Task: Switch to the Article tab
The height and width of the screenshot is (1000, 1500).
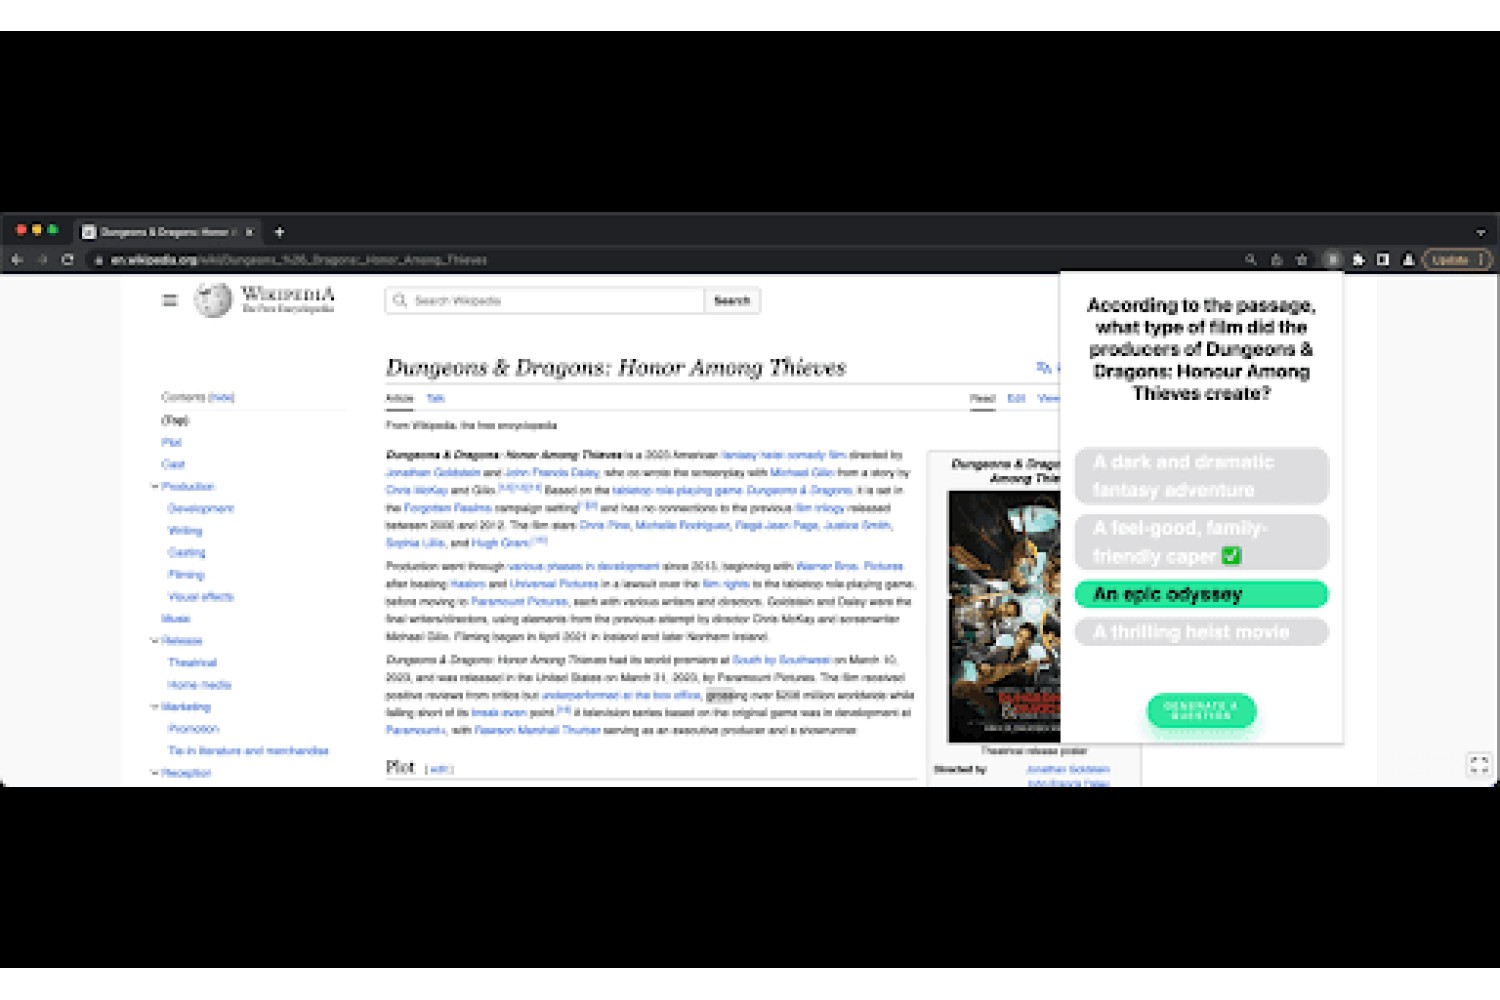Action: (x=399, y=398)
